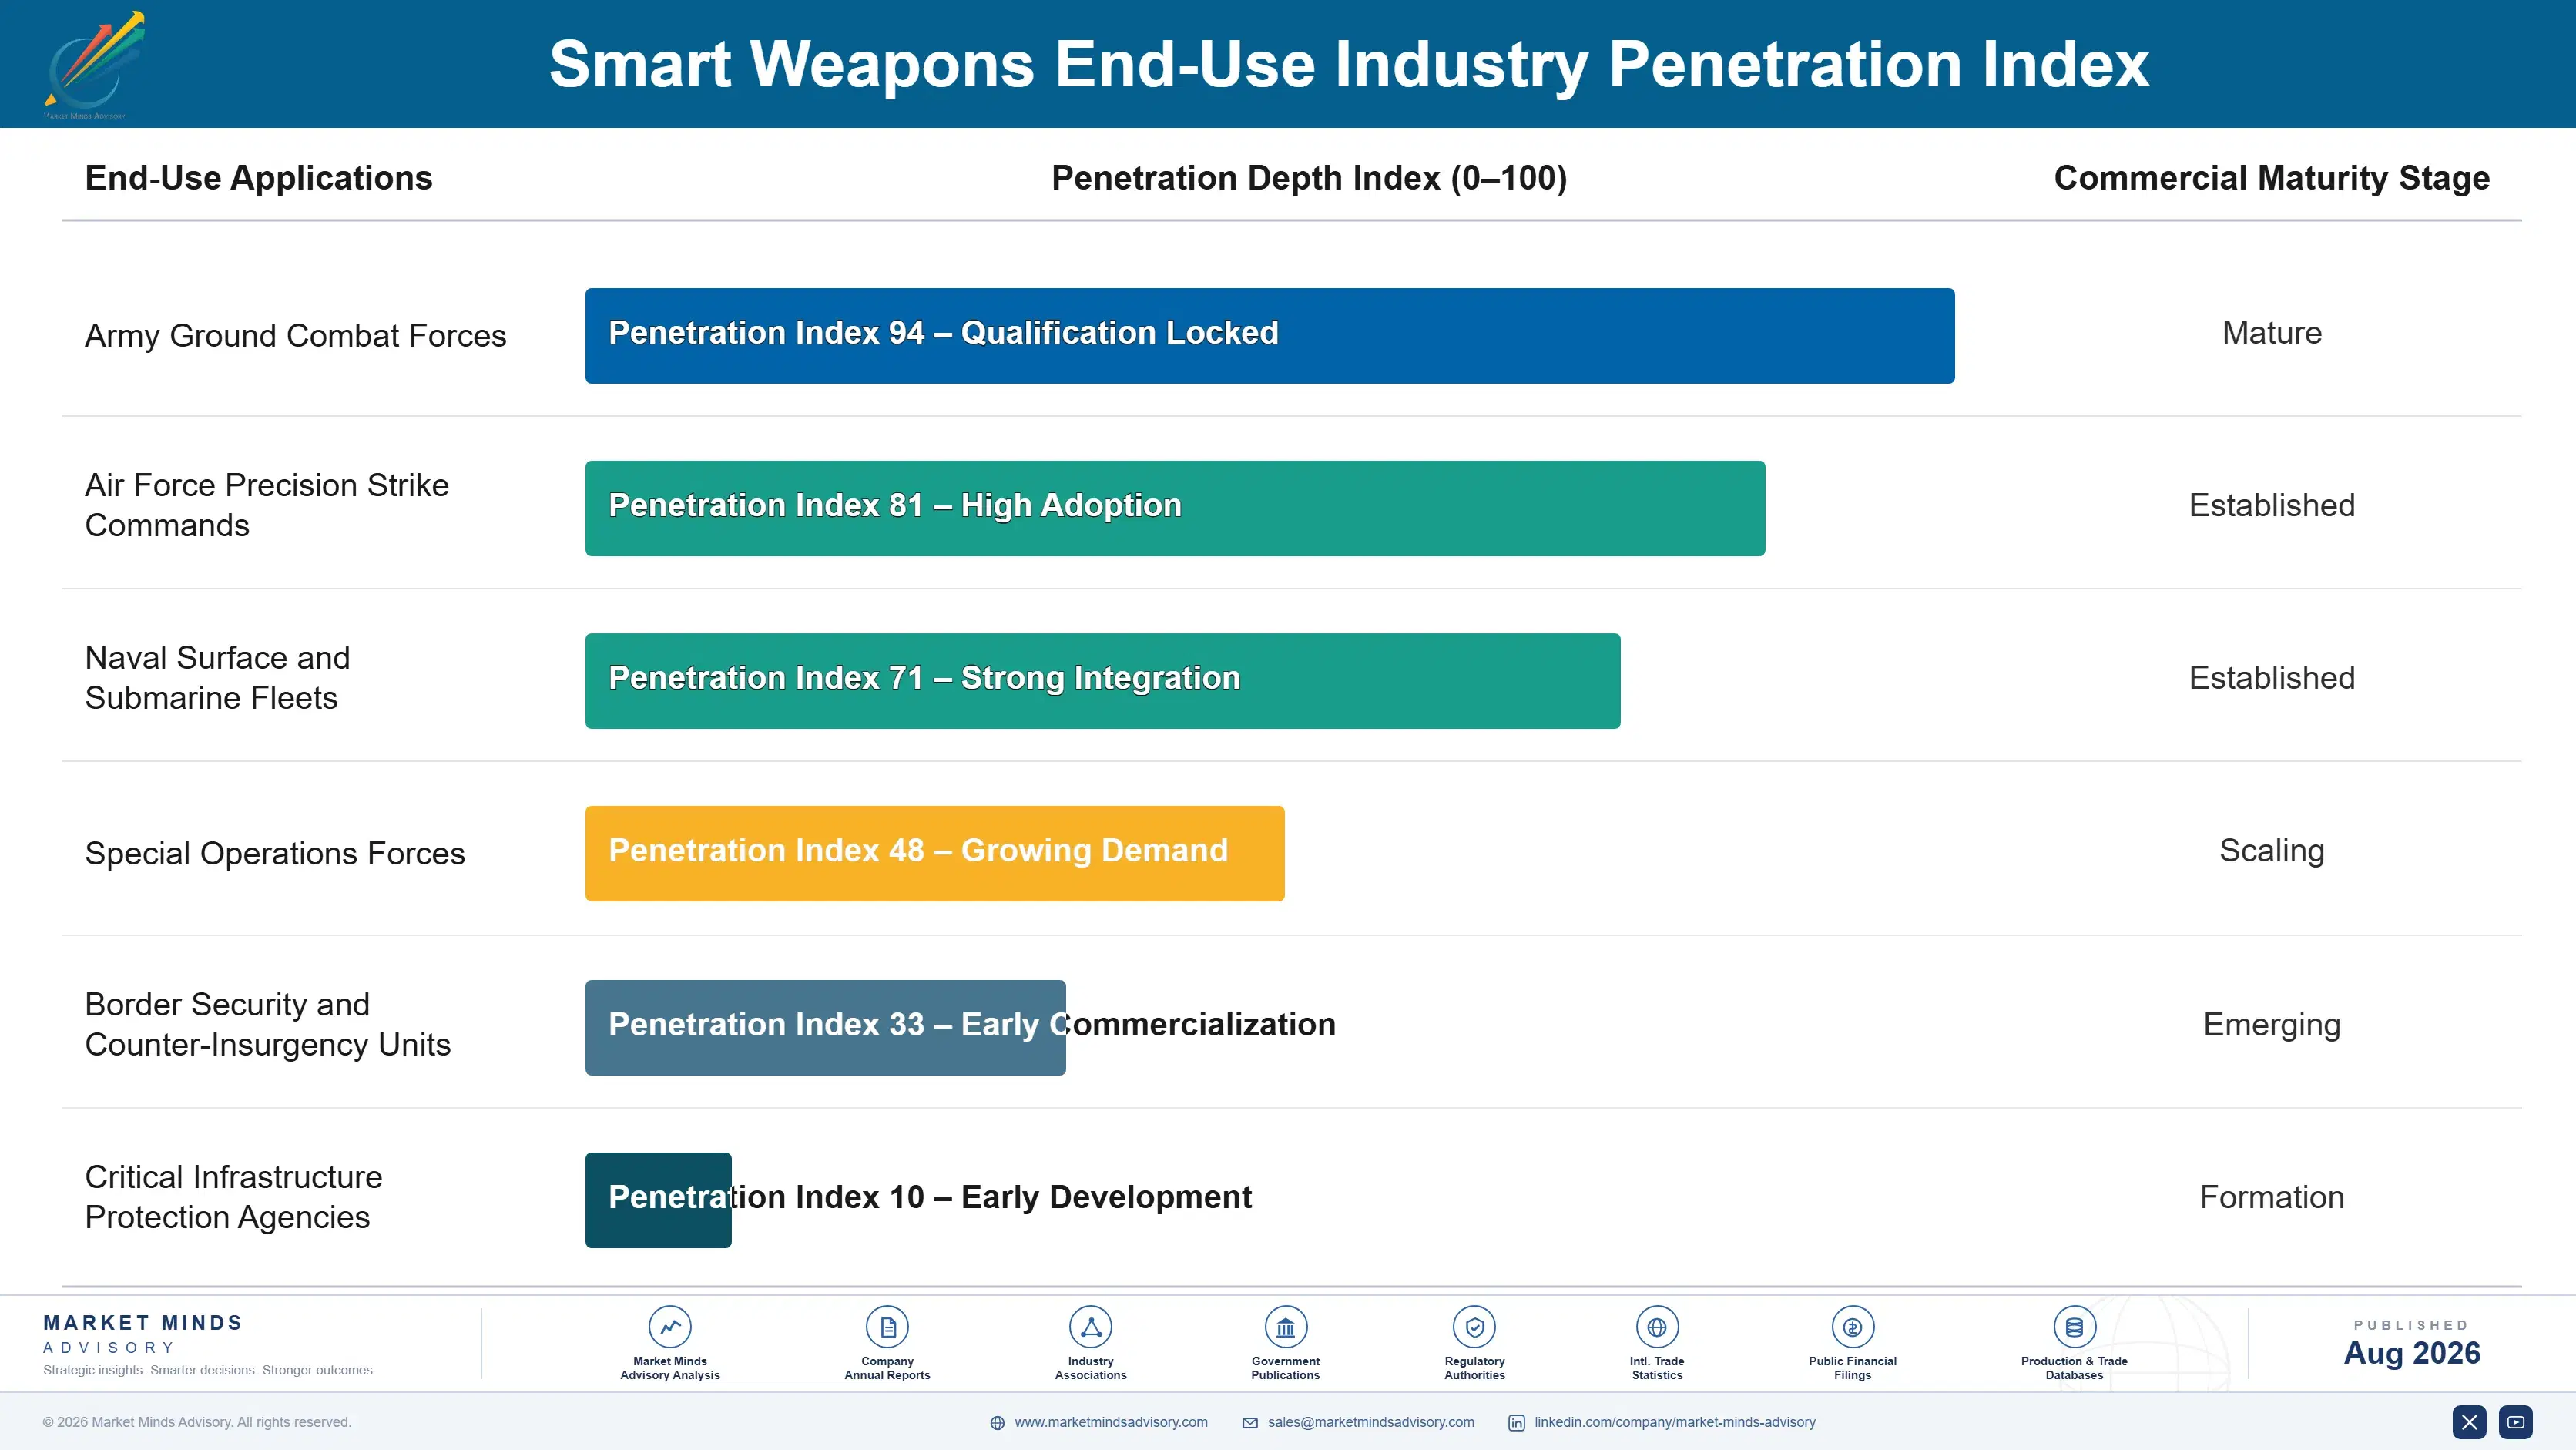Viewport: 2576px width, 1450px height.
Task: Select the dark teal Penetration Index 10 bar
Action: point(658,1200)
